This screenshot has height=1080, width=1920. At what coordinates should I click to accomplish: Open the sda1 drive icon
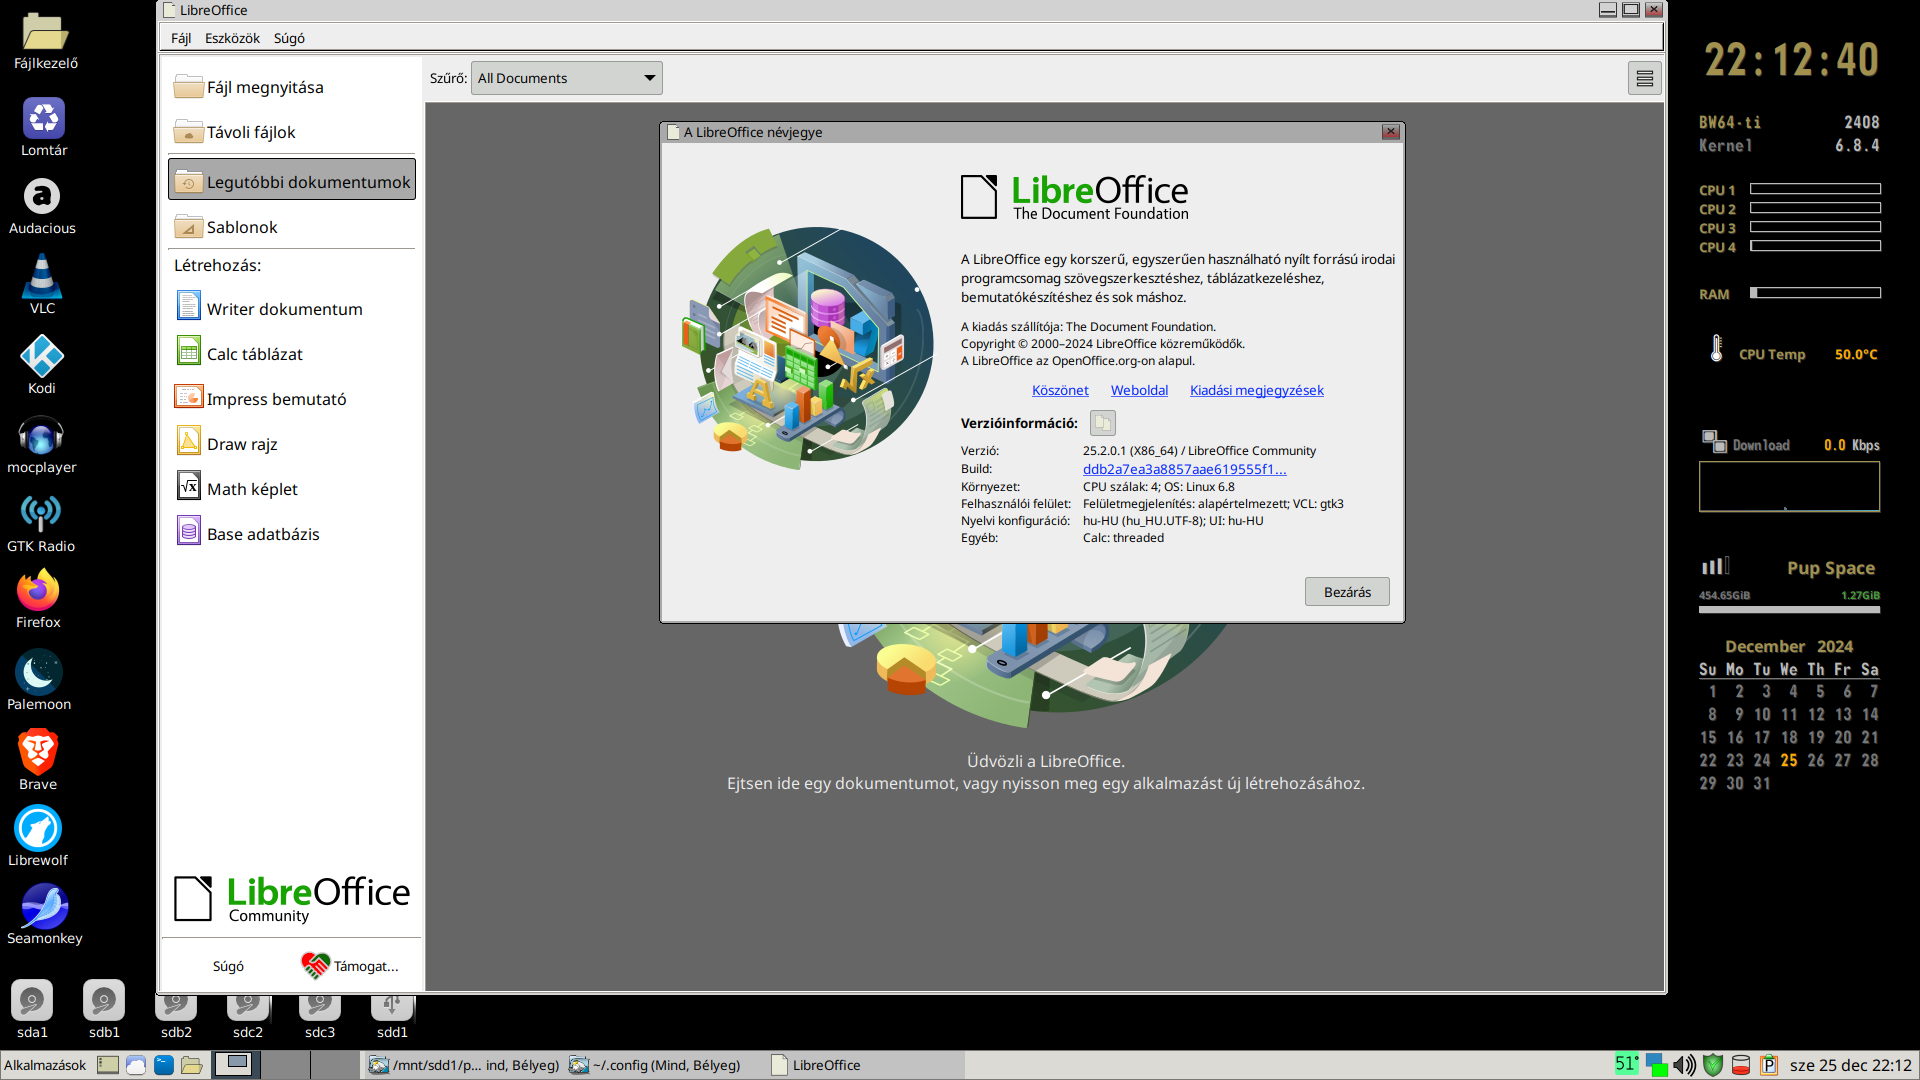32,1009
